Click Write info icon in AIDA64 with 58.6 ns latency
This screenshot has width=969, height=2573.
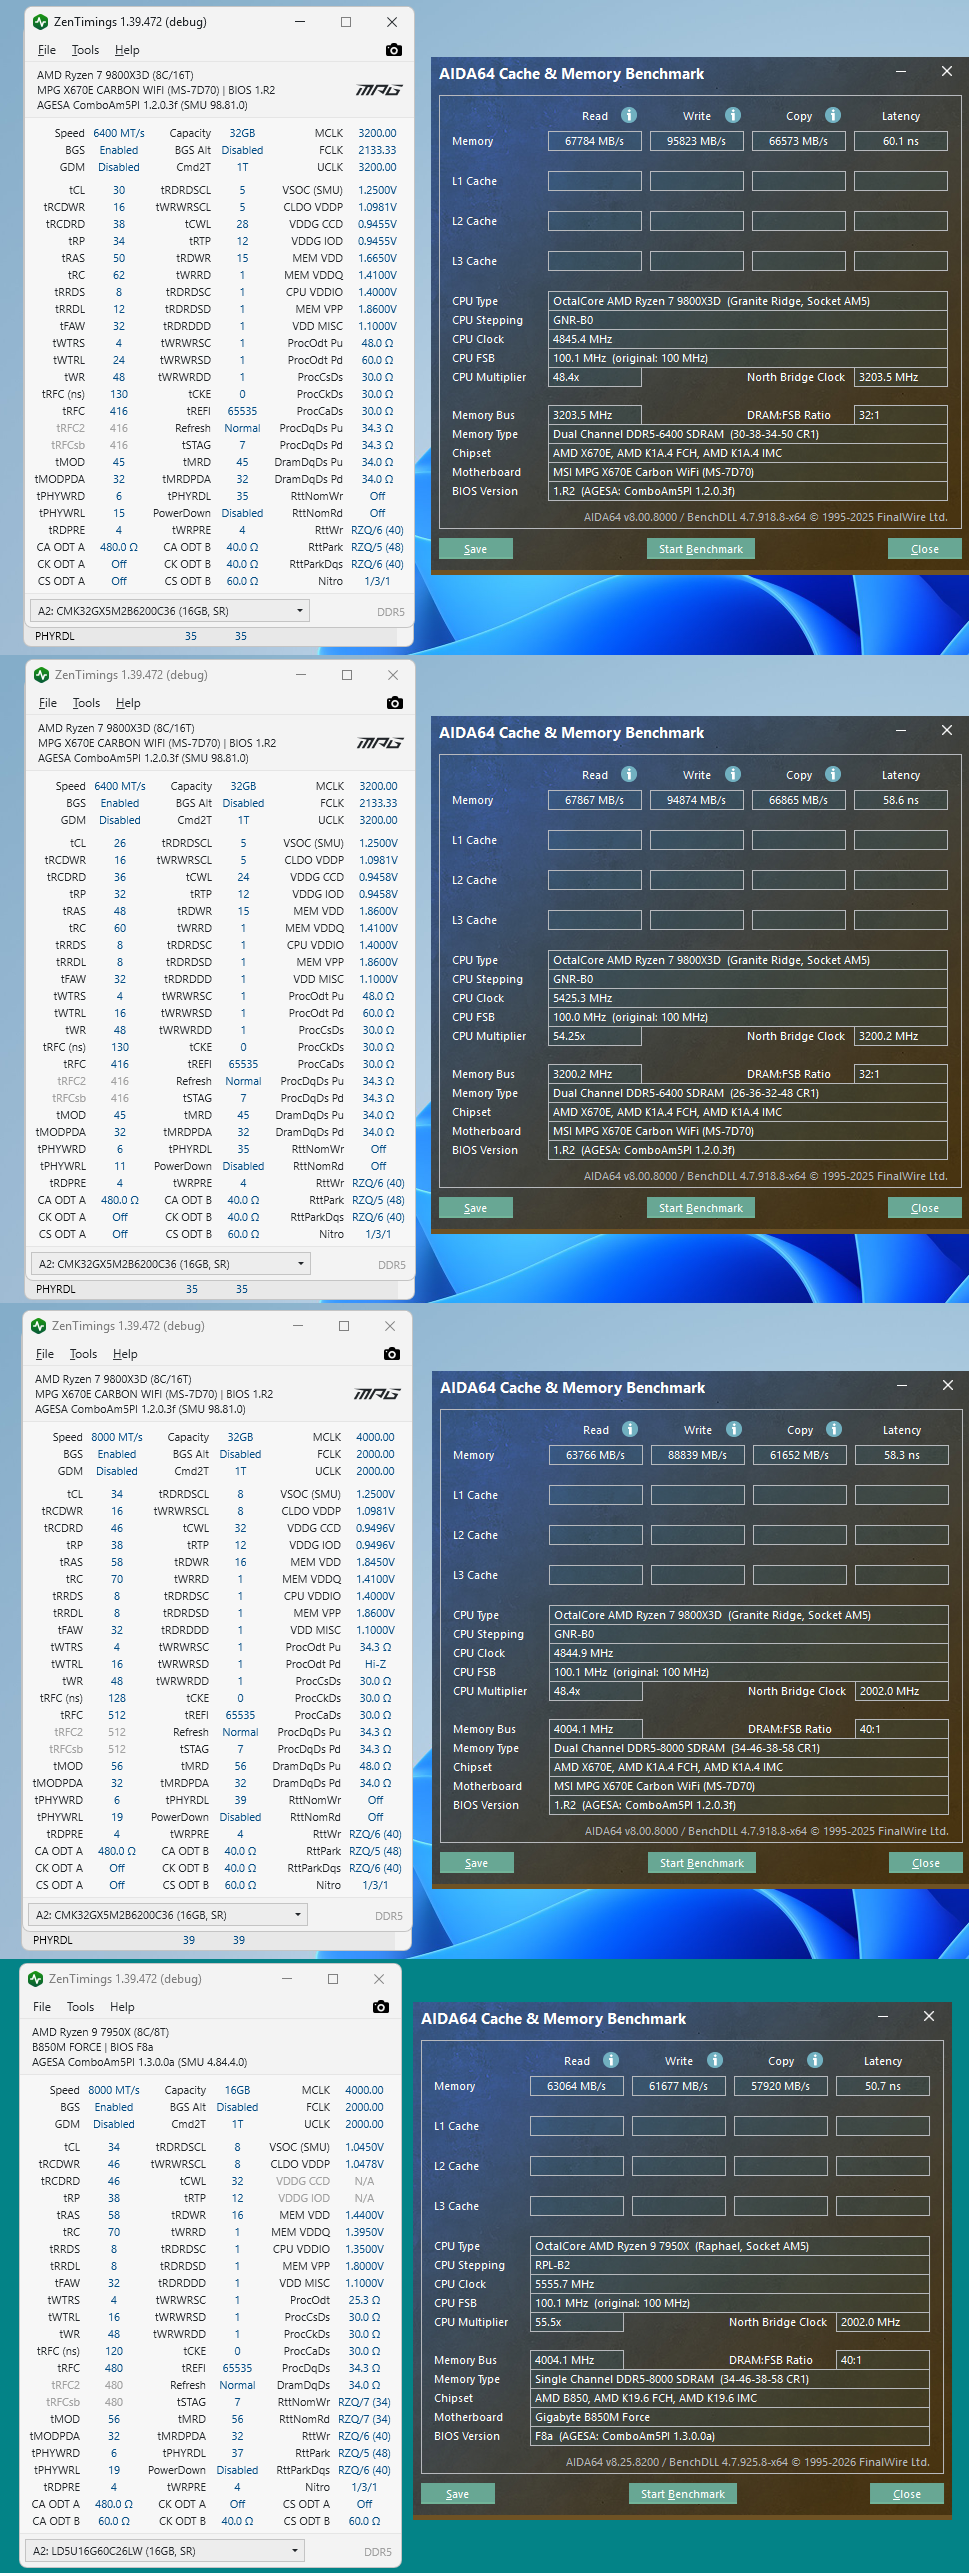tap(733, 774)
